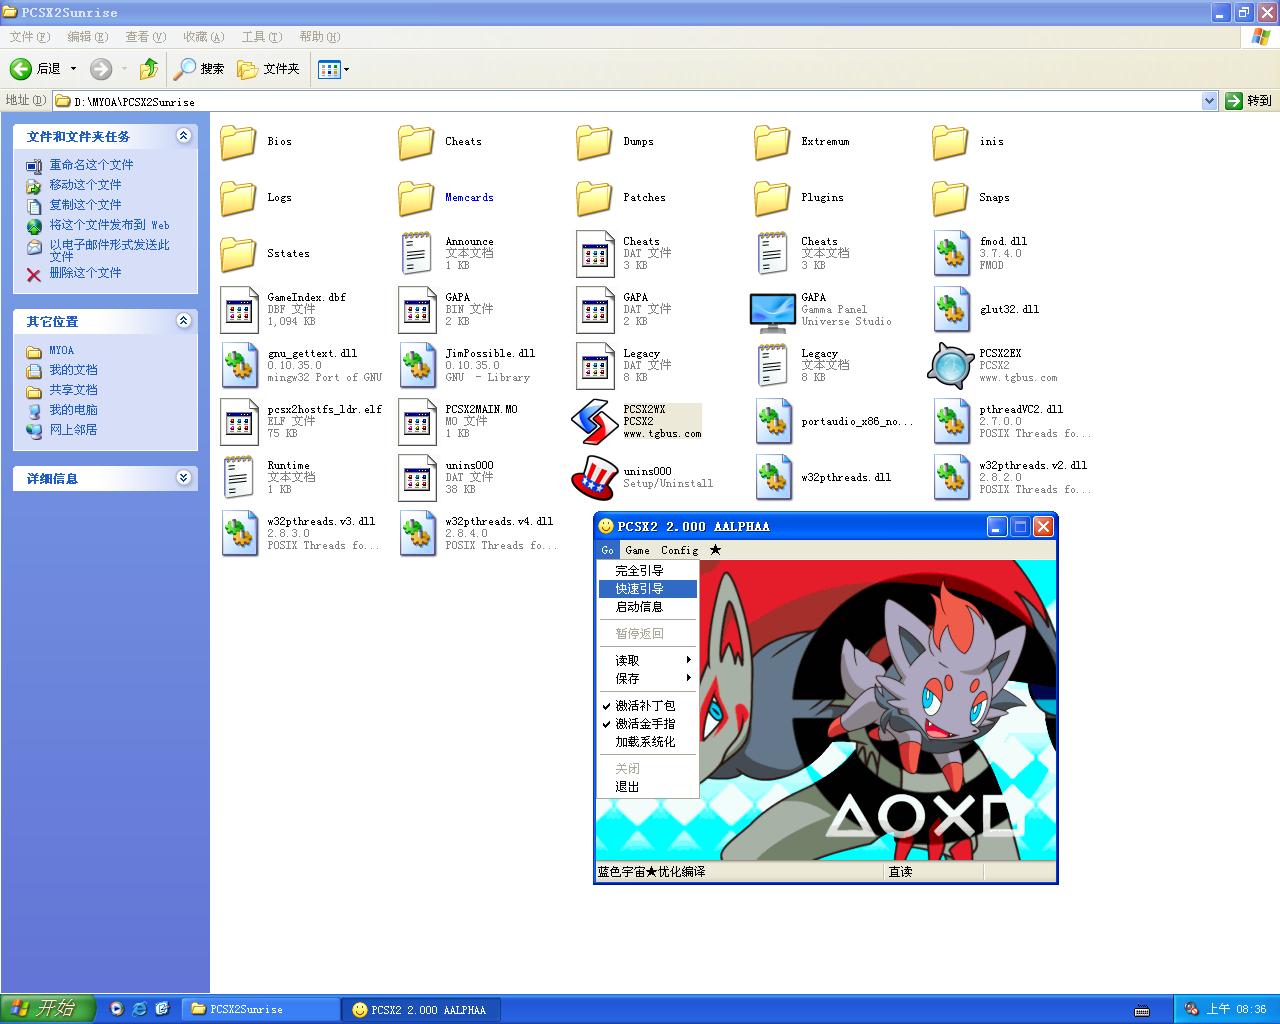Click the address bar path field
The width and height of the screenshot is (1280, 1024).
pyautogui.click(x=630, y=101)
